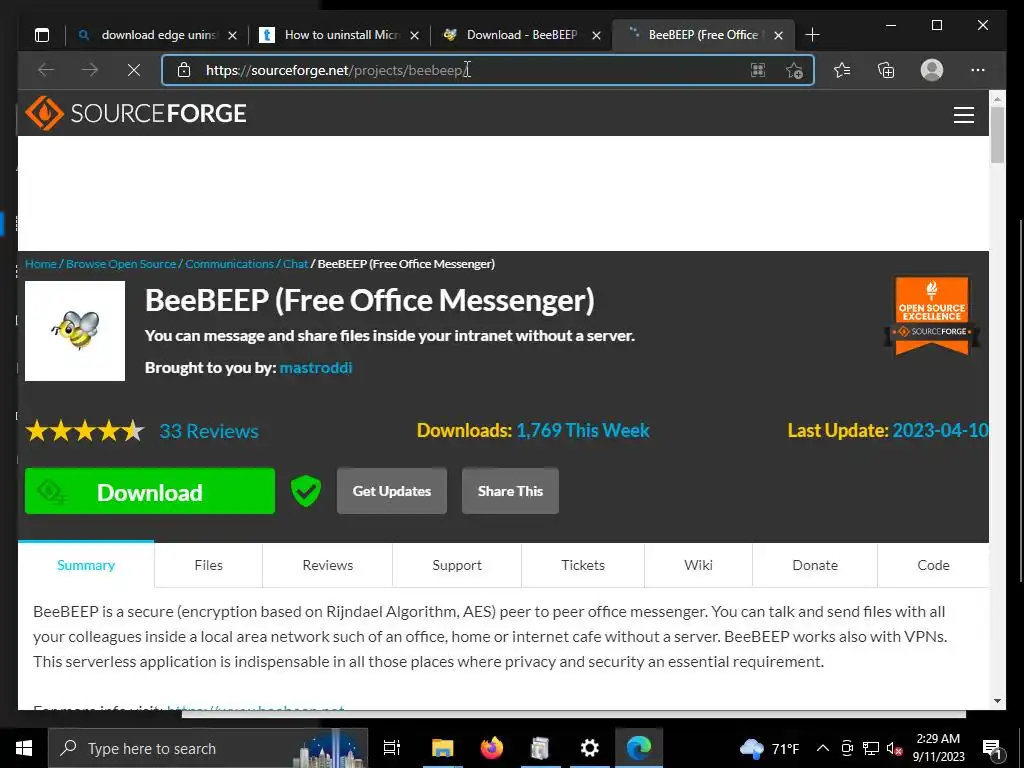
Task: Click the Get Updates button
Action: (x=392, y=491)
